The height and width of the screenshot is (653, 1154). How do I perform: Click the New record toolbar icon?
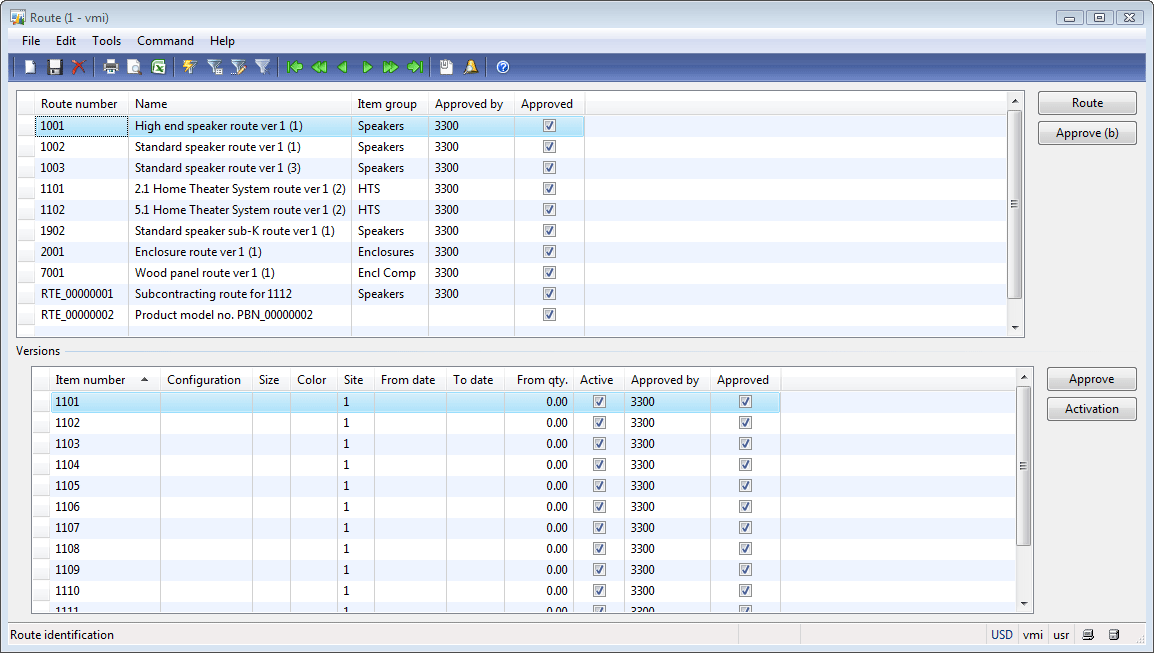31,67
